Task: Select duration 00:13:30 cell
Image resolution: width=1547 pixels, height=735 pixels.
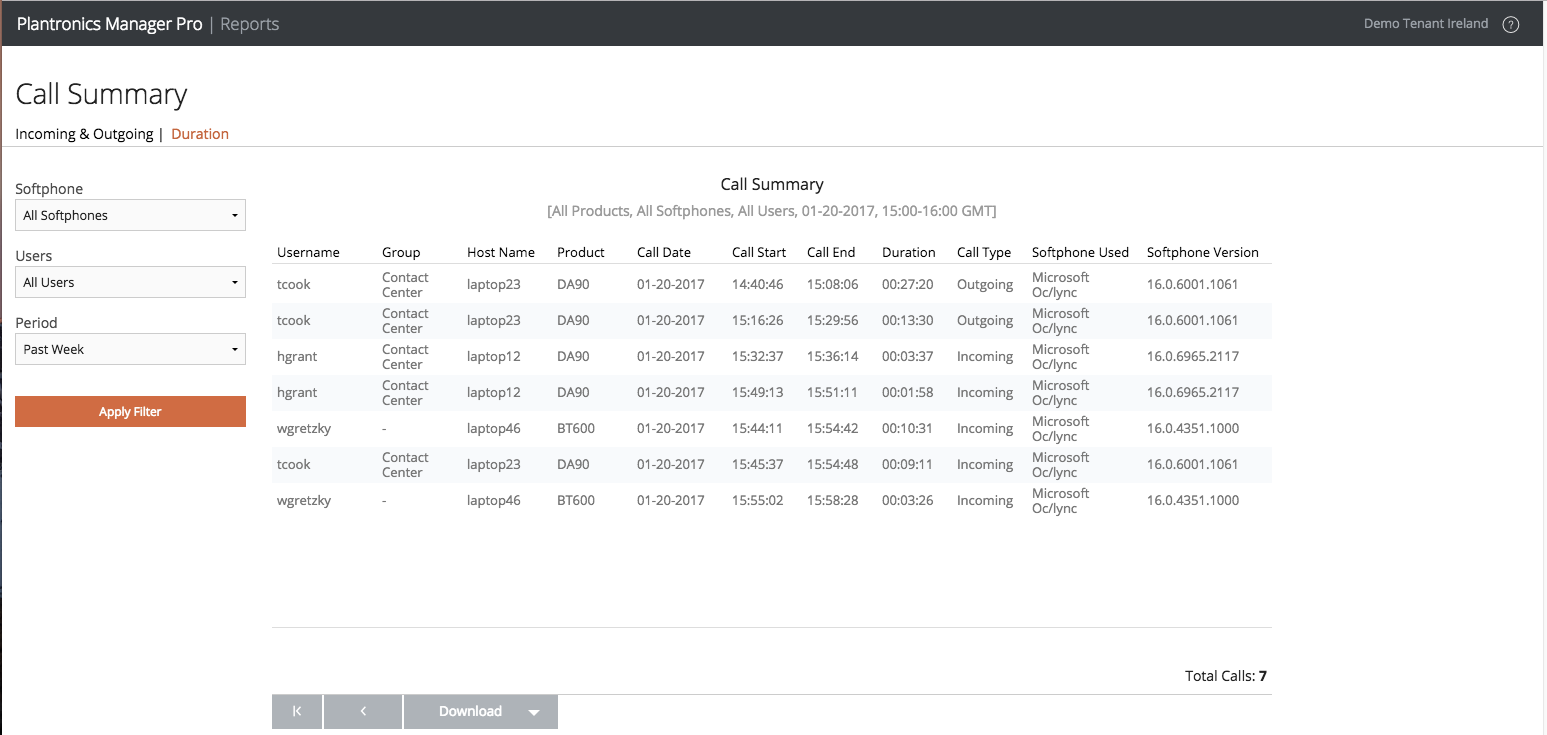Action: [908, 320]
